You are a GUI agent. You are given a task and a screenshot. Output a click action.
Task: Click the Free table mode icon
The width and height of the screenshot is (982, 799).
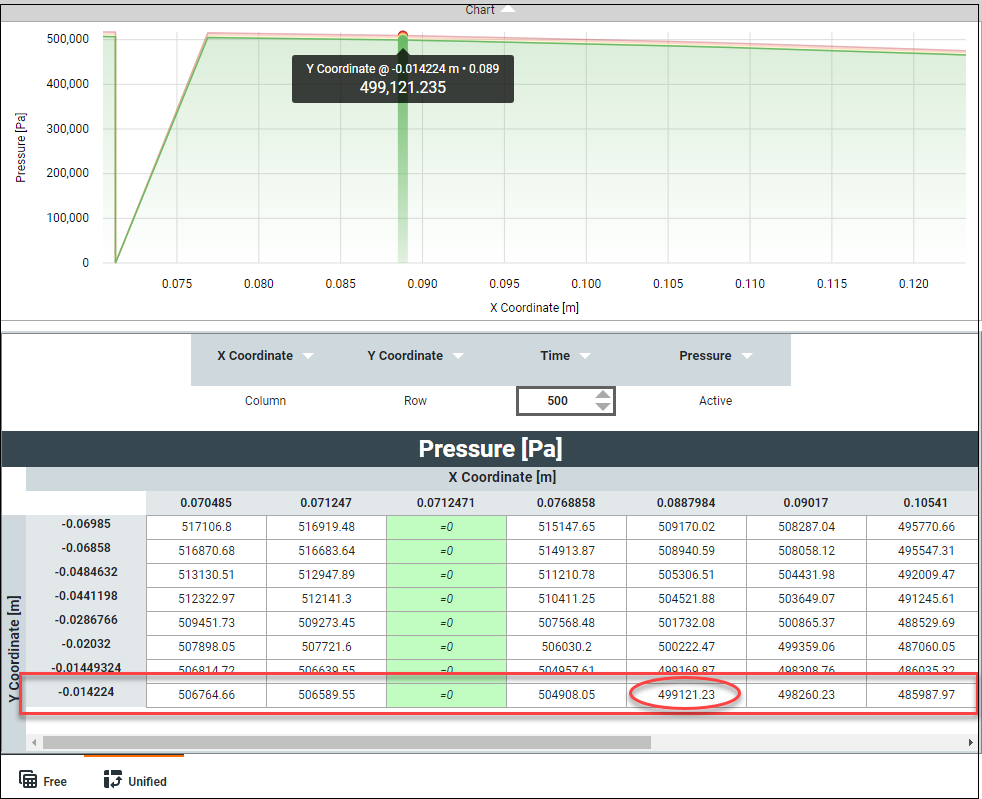click(x=28, y=780)
